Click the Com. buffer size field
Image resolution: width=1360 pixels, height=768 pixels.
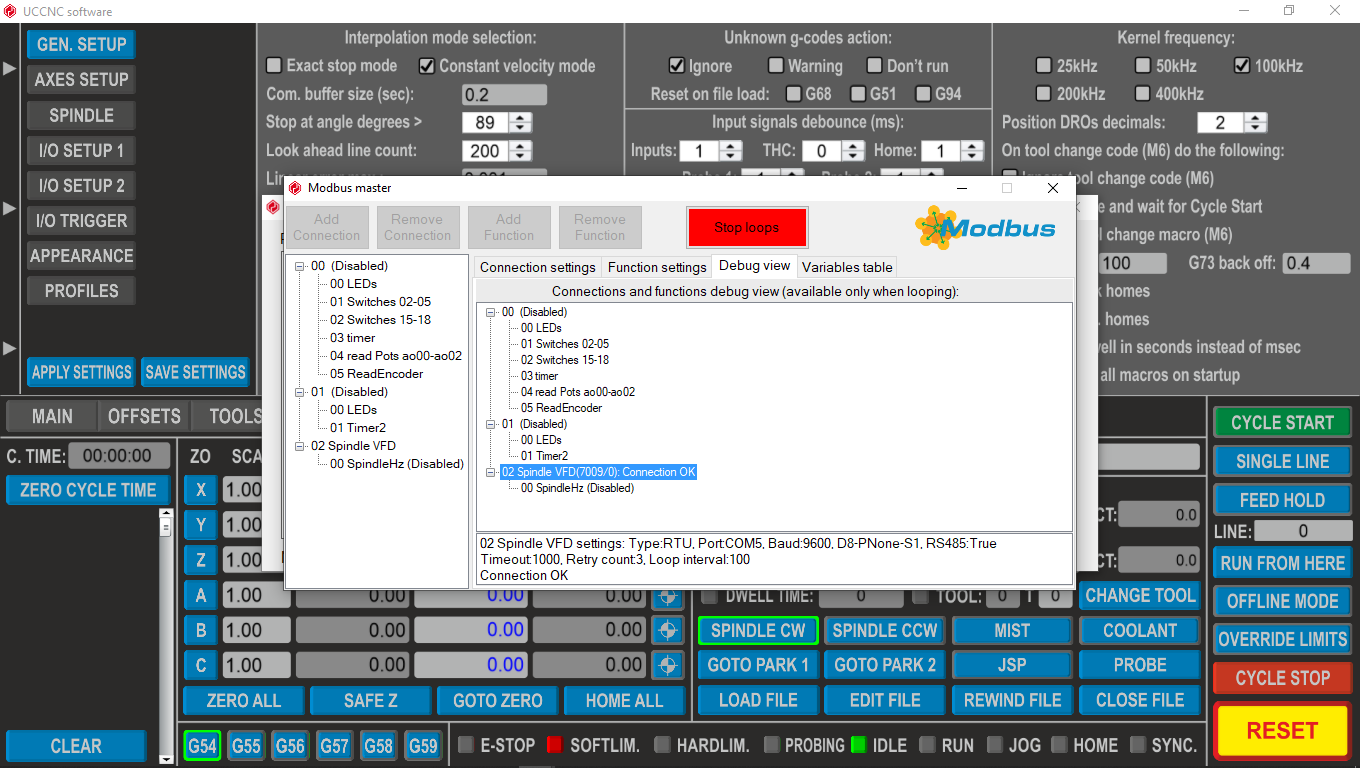tap(504, 95)
